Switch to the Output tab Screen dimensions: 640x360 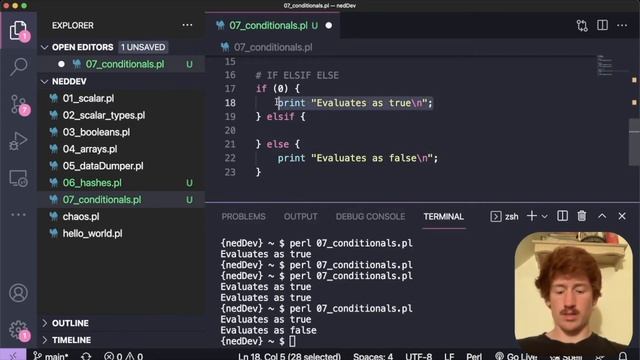coord(300,217)
